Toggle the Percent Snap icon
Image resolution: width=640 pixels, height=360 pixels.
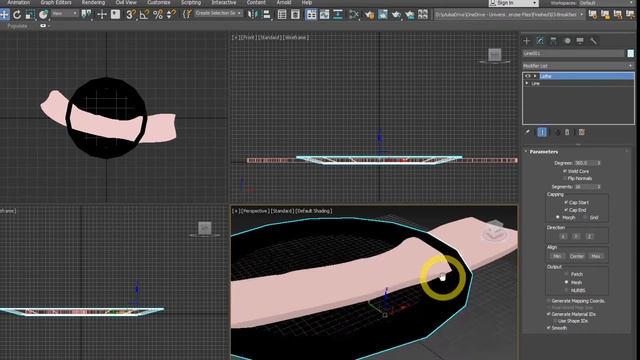click(x=158, y=15)
